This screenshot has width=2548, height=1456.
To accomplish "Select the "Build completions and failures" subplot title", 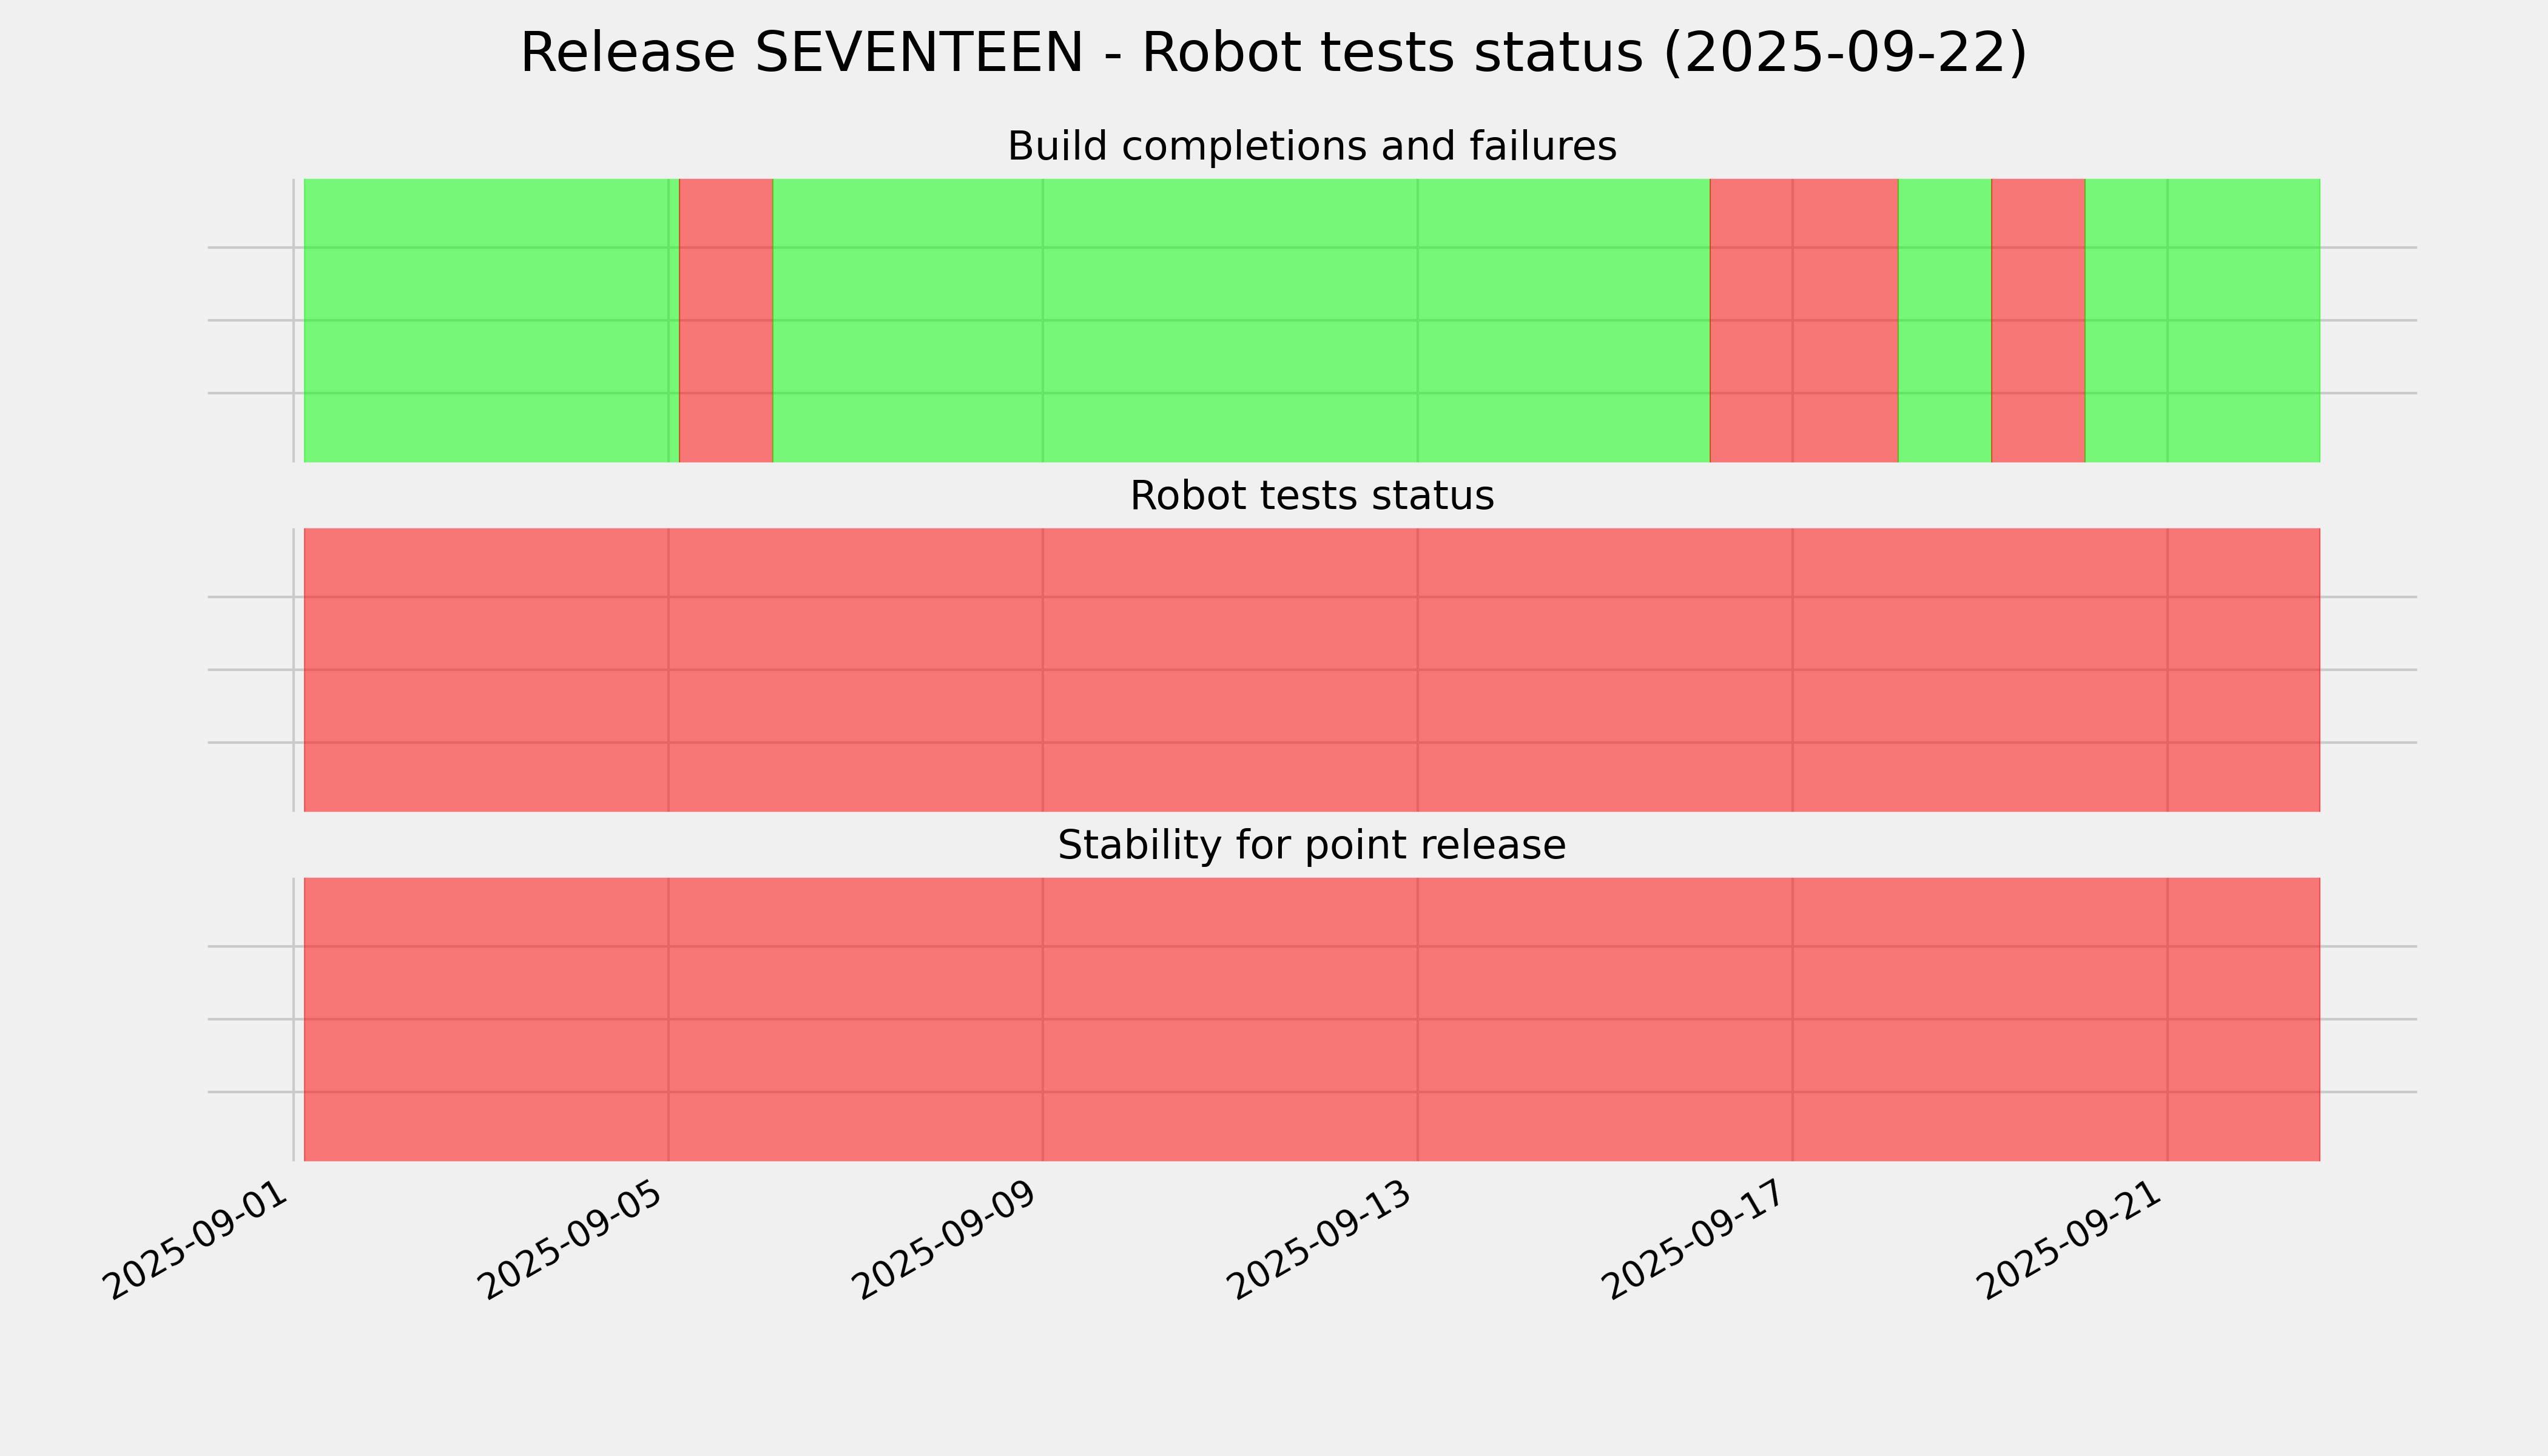I will click(x=1311, y=147).
